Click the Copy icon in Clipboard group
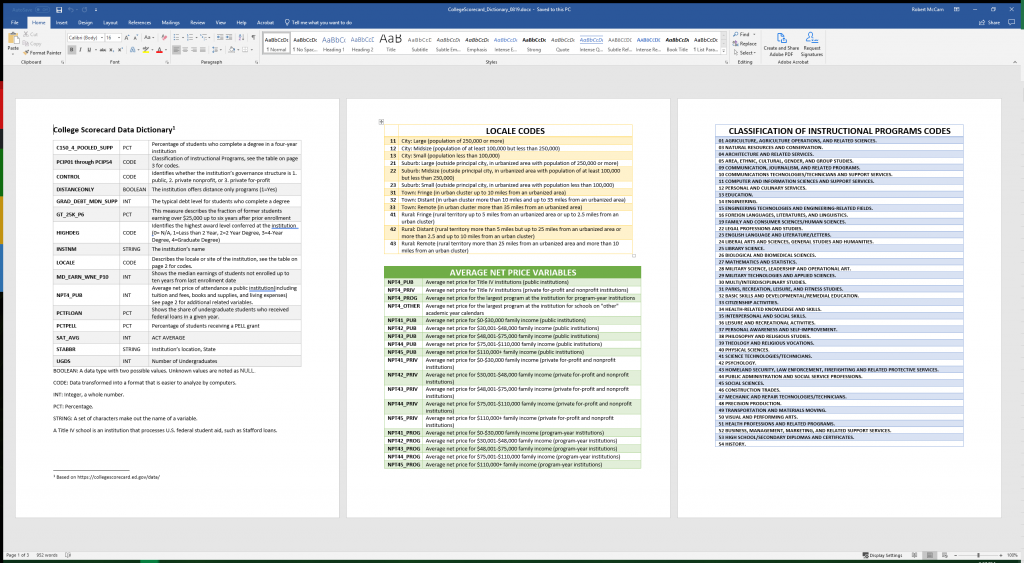Image resolution: width=1024 pixels, height=563 pixels. [25, 43]
